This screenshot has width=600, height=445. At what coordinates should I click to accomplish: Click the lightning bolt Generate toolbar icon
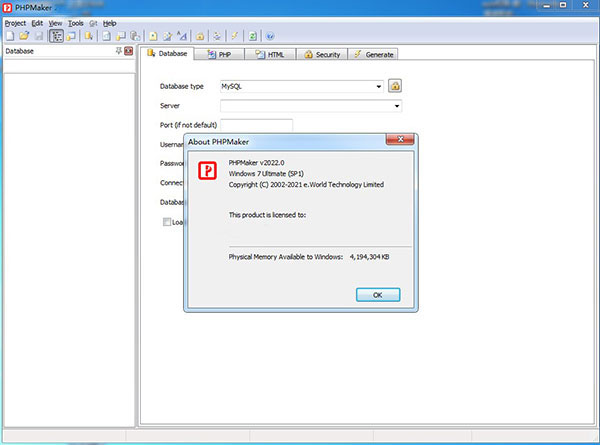pos(235,36)
